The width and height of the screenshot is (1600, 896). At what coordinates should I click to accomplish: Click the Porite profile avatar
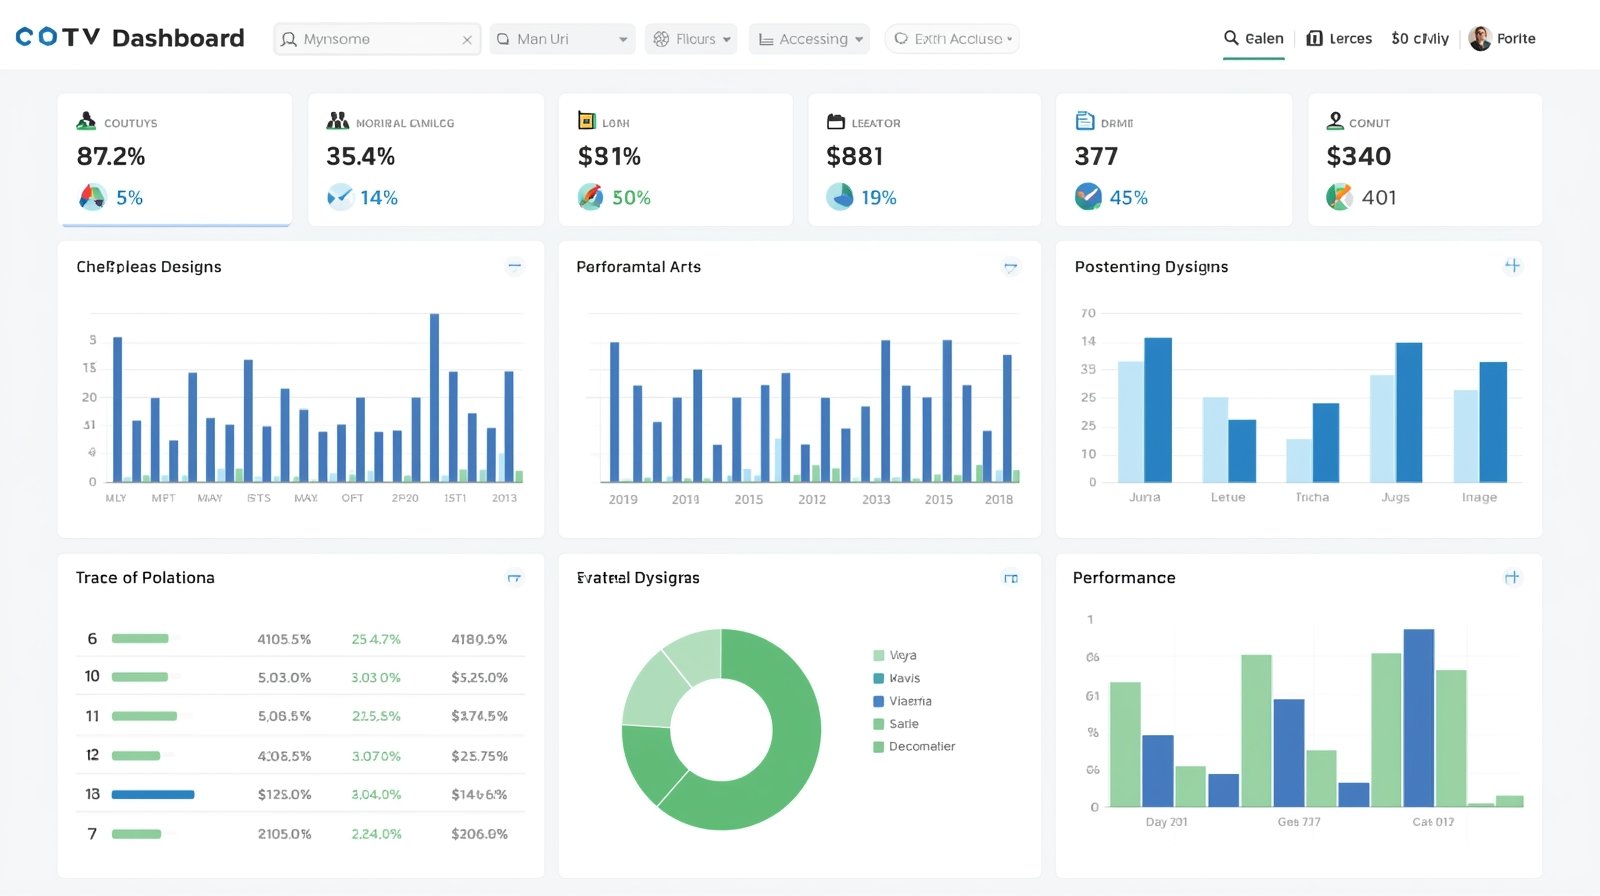point(1480,39)
